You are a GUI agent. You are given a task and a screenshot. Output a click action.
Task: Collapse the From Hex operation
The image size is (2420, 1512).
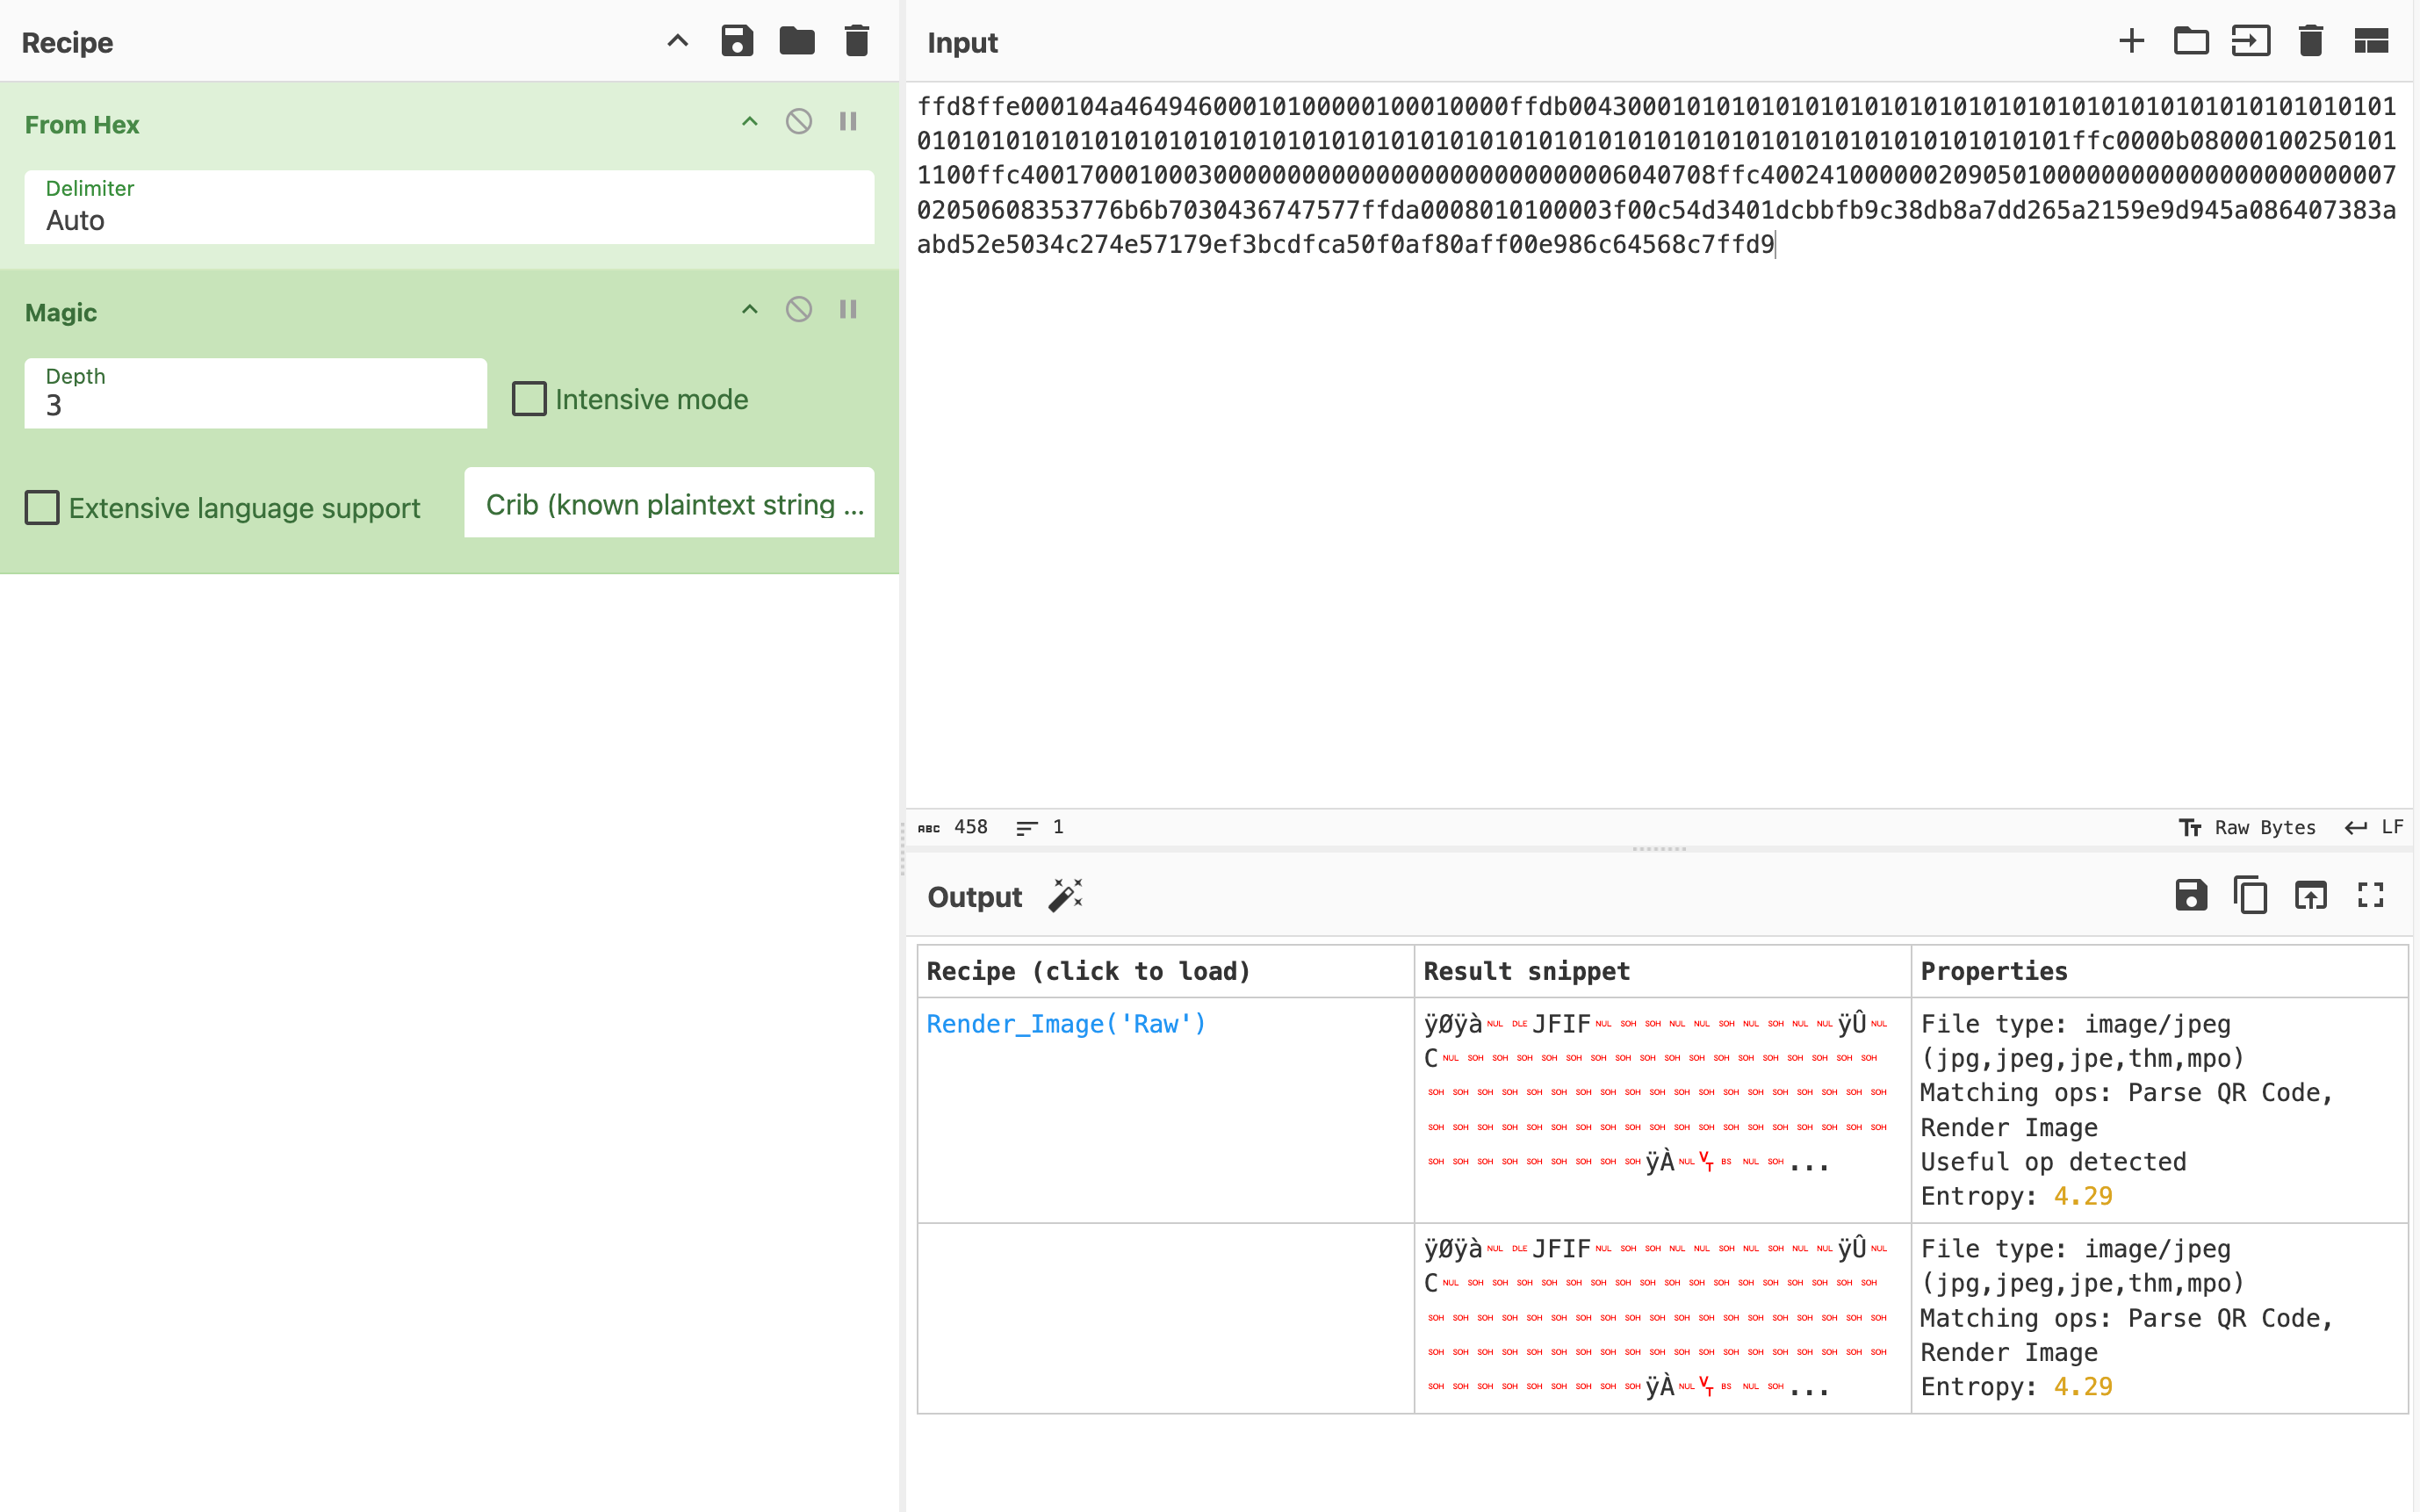(x=749, y=122)
